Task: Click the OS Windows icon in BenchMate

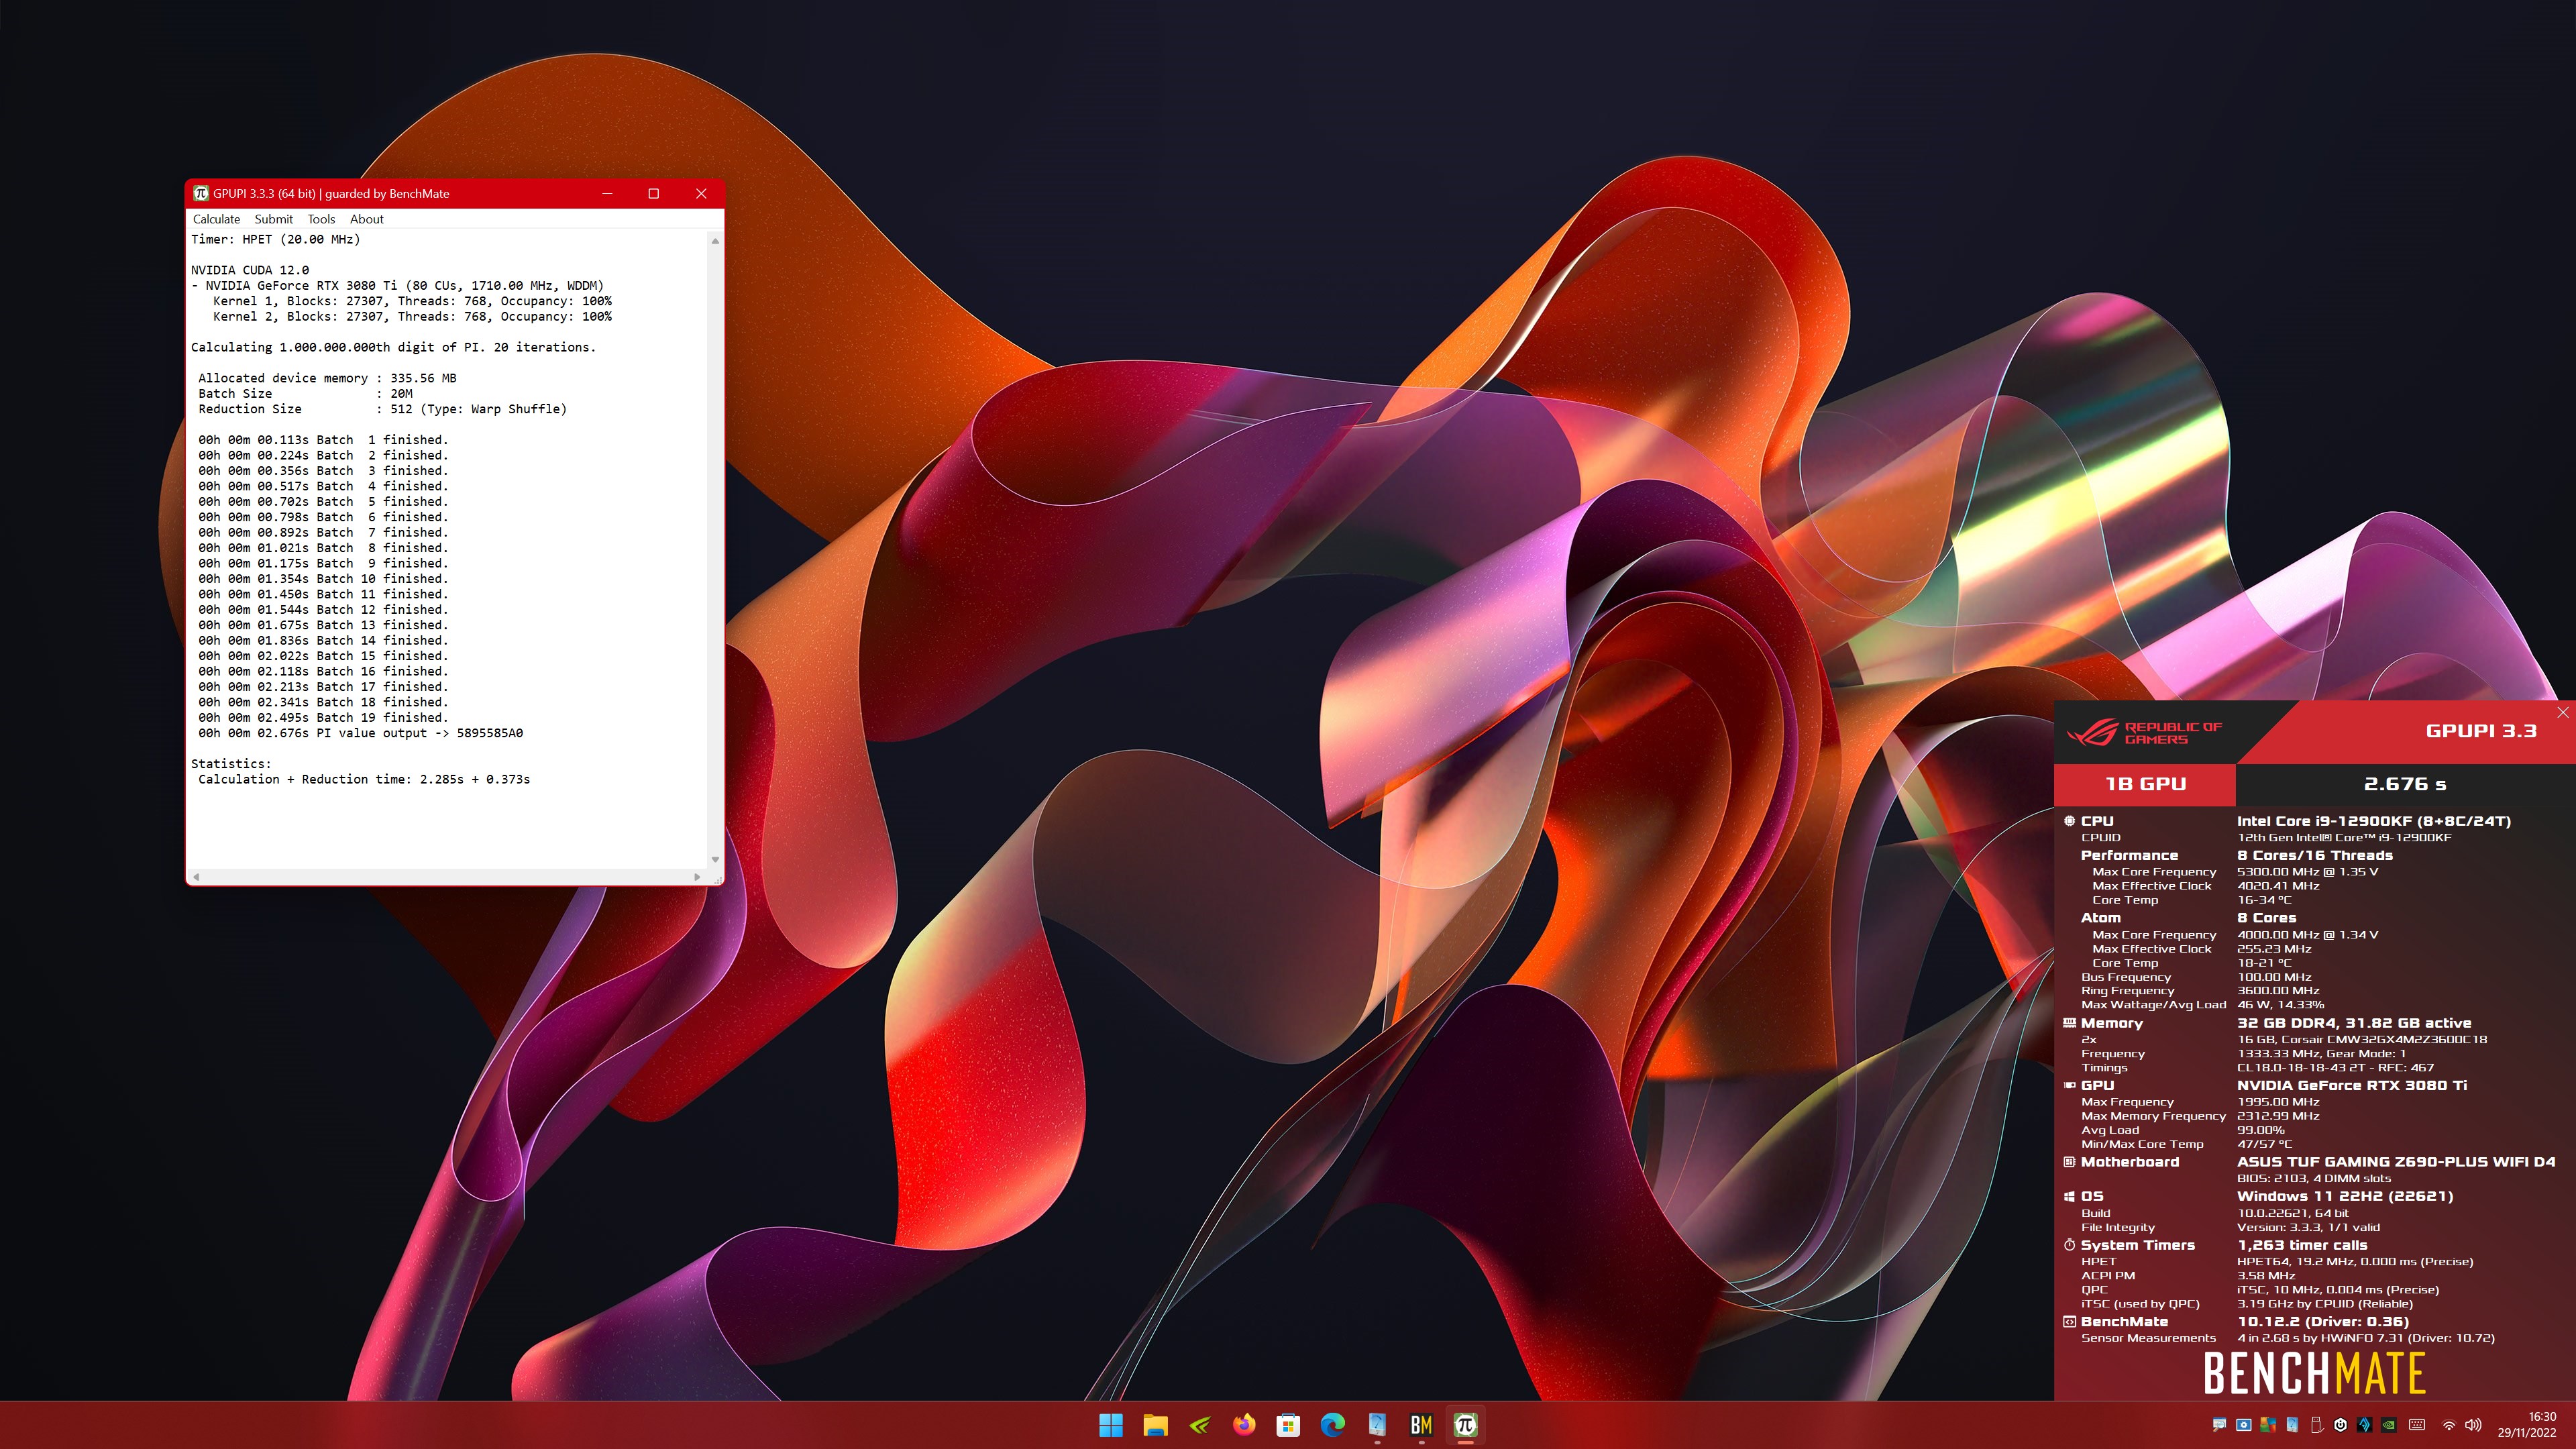Action: click(x=2069, y=1196)
